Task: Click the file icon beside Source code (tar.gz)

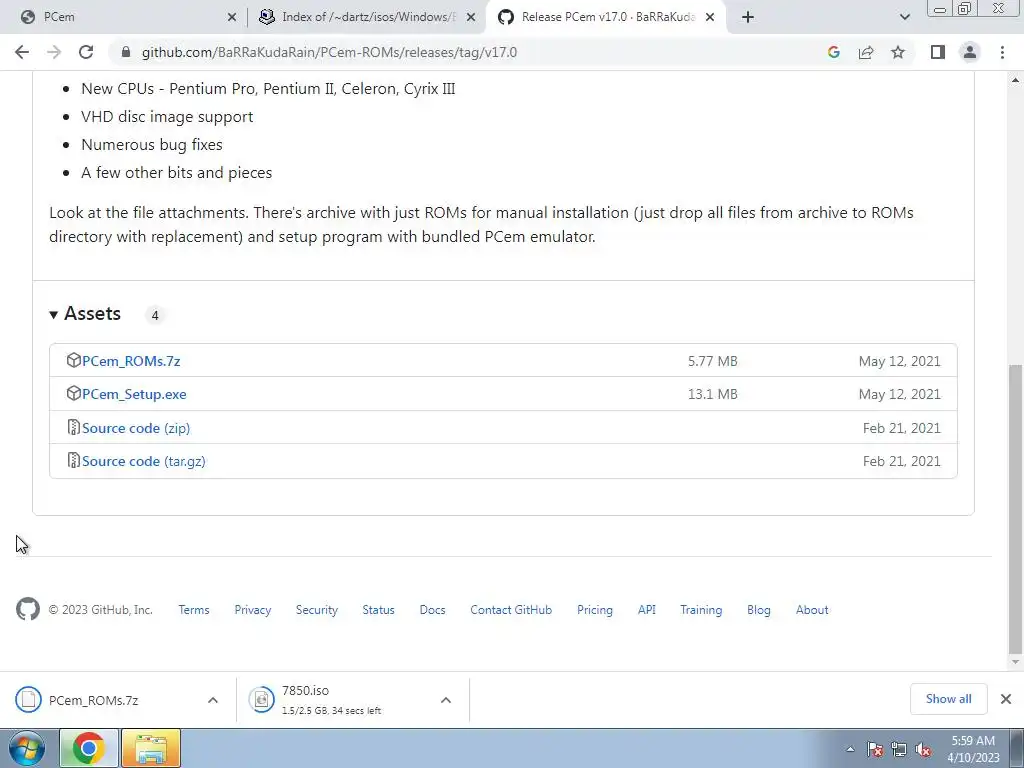Action: [x=73, y=460]
